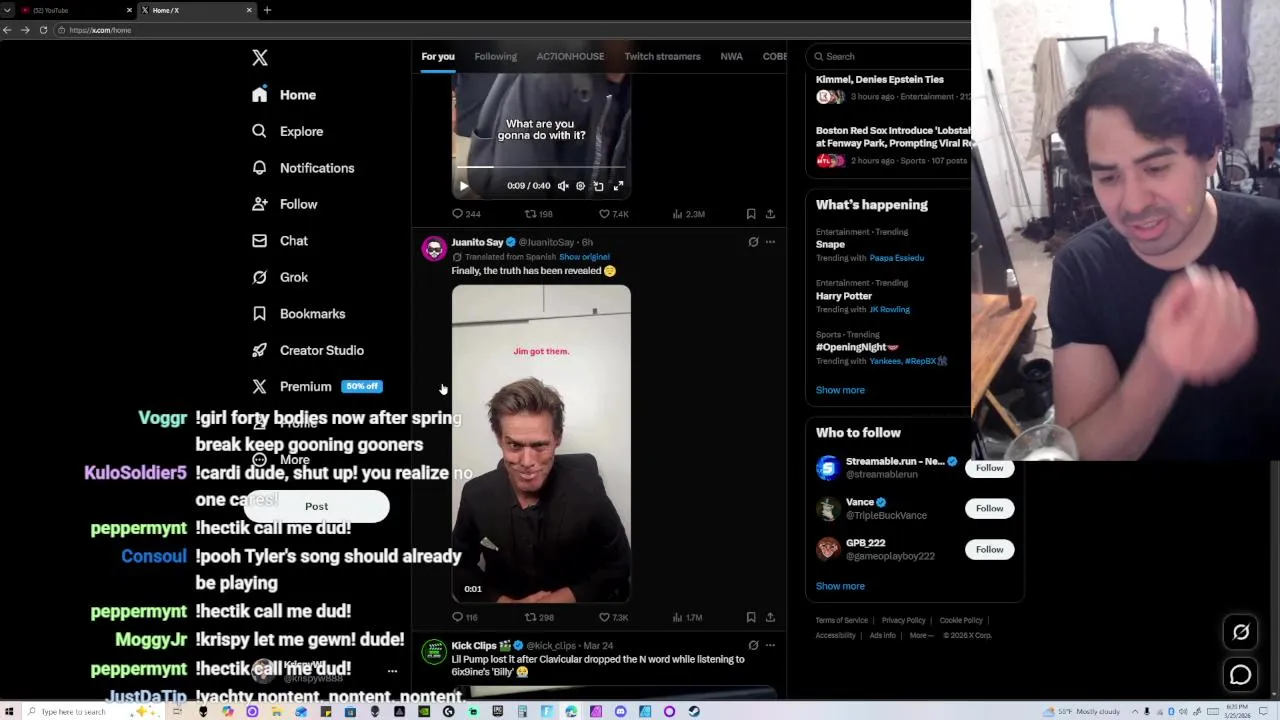The height and width of the screenshot is (720, 1280).
Task: Follow Streamable.run account
Action: 989,468
